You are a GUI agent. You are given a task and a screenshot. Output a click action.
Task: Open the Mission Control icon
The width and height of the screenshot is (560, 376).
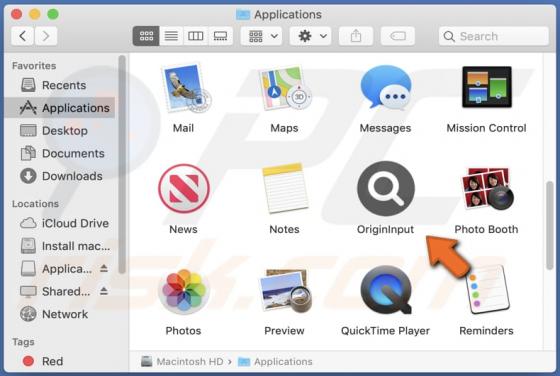click(x=487, y=87)
